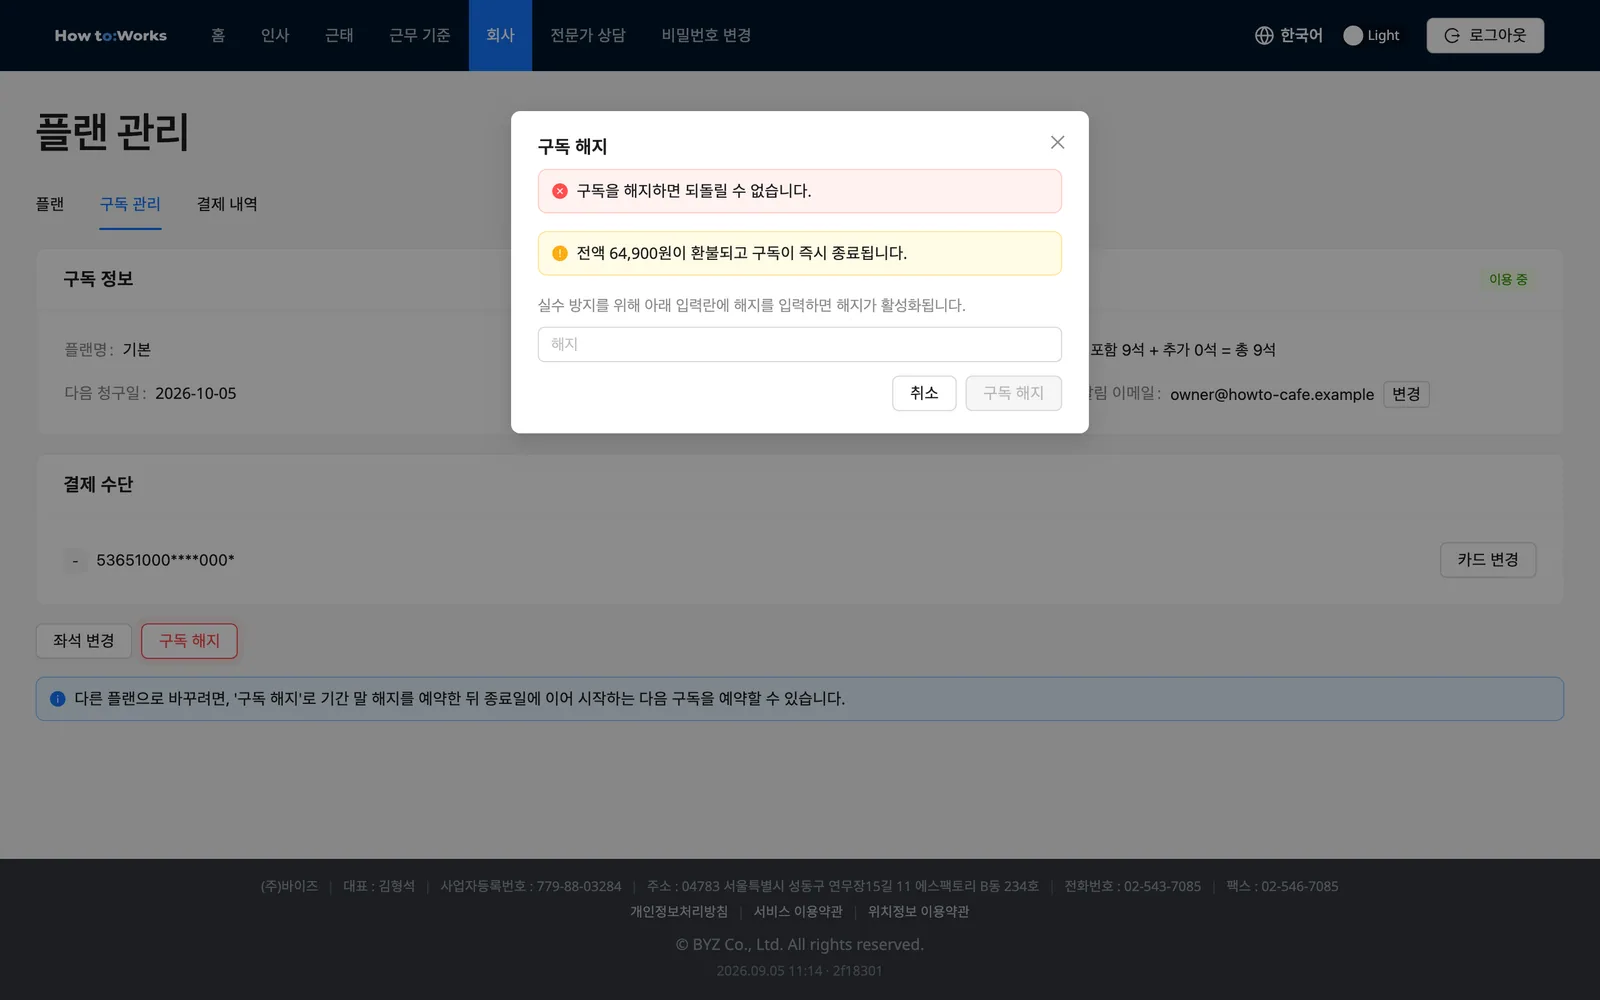The height and width of the screenshot is (1000, 1600).
Task: Close the 구독 해지 dialog with X
Action: 1057,143
